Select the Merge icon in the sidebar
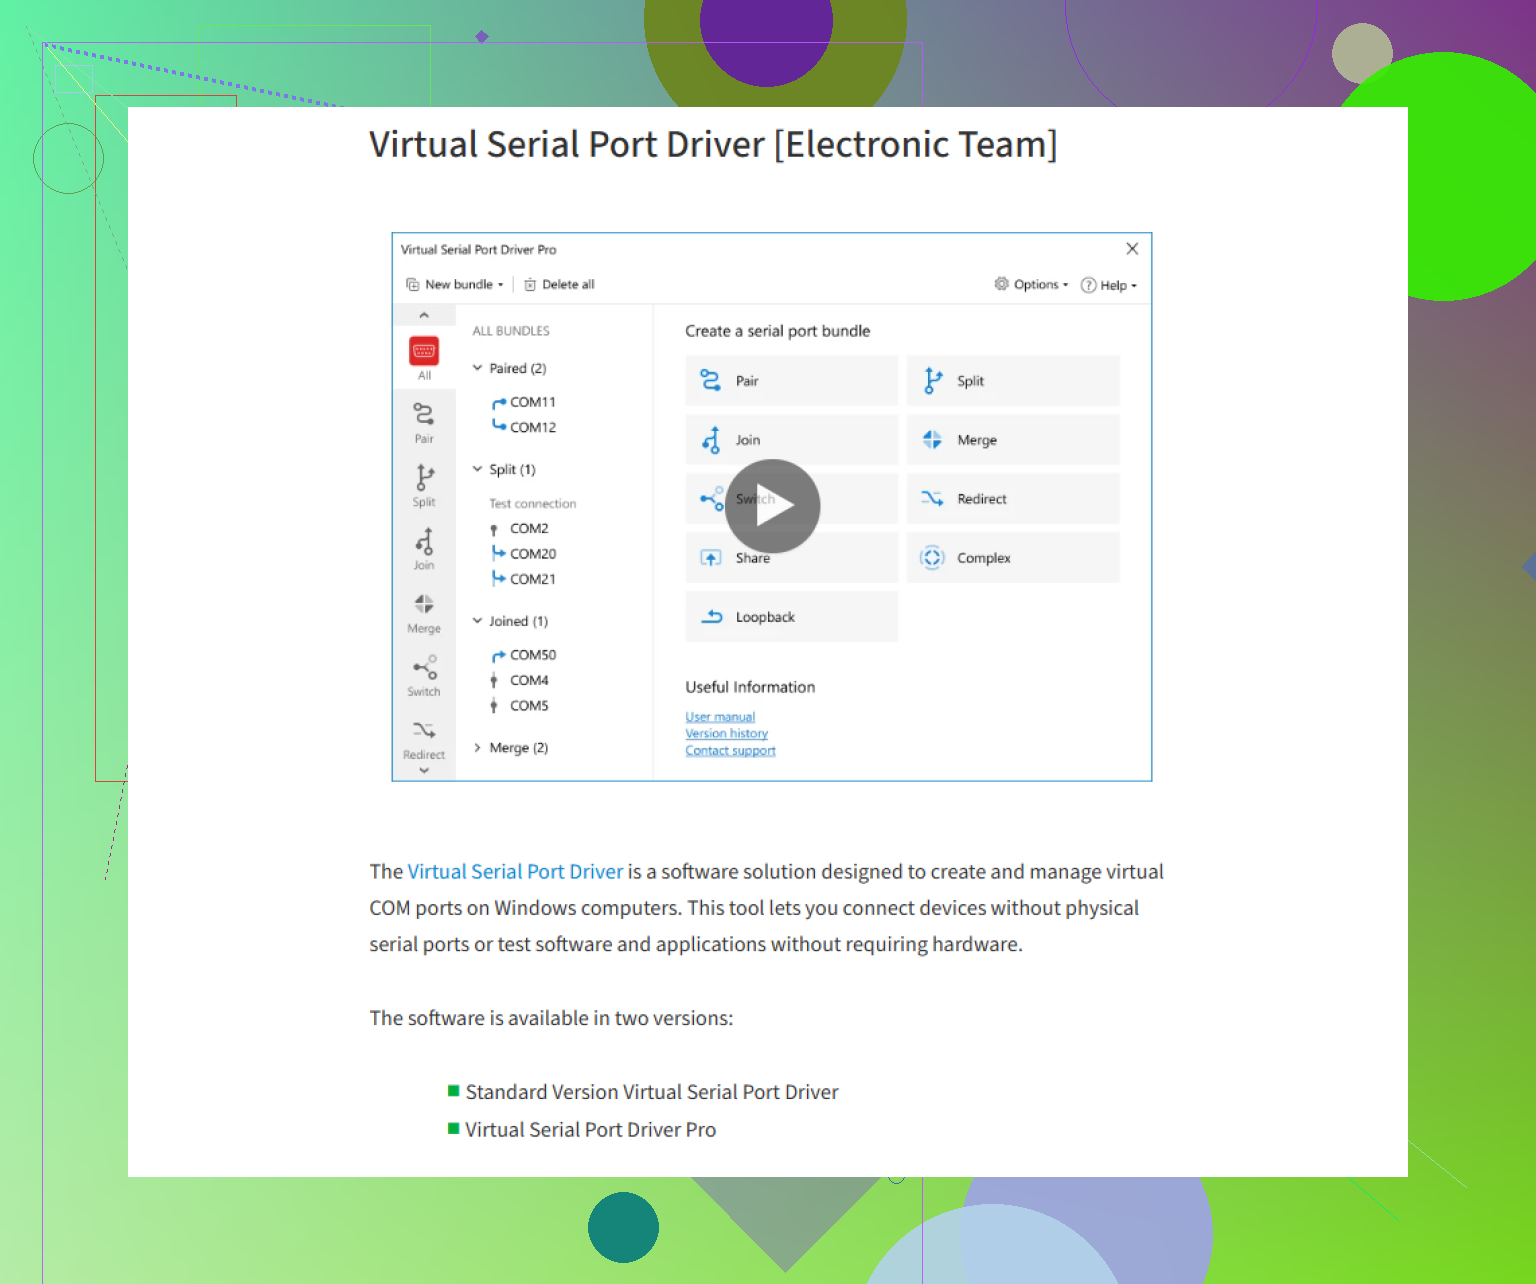The width and height of the screenshot is (1536, 1284). tap(424, 605)
